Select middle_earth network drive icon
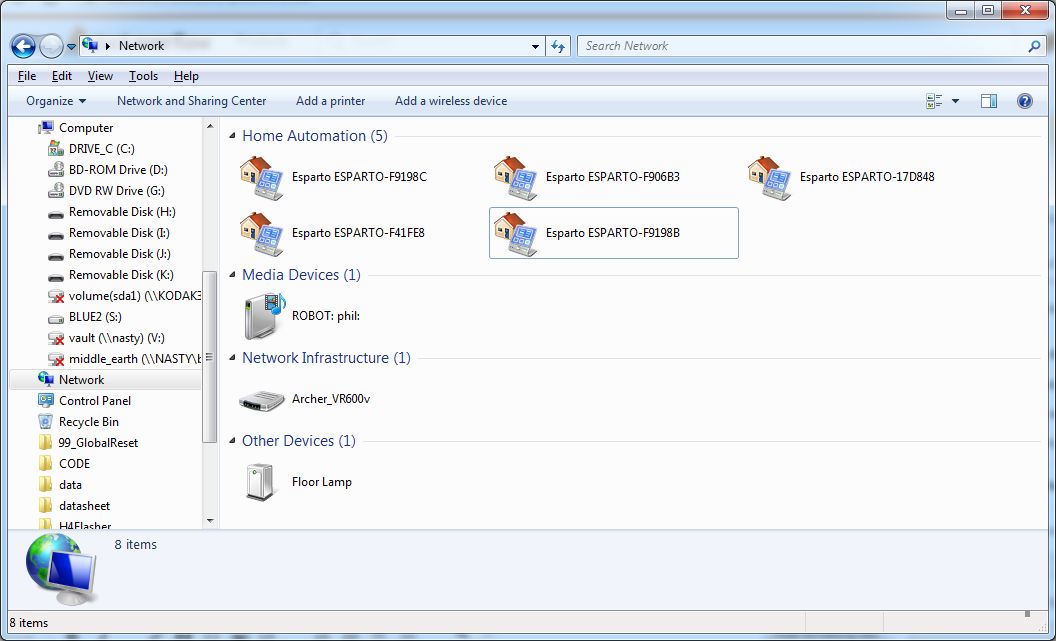Screen dimensions: 1056x641 [57, 359]
